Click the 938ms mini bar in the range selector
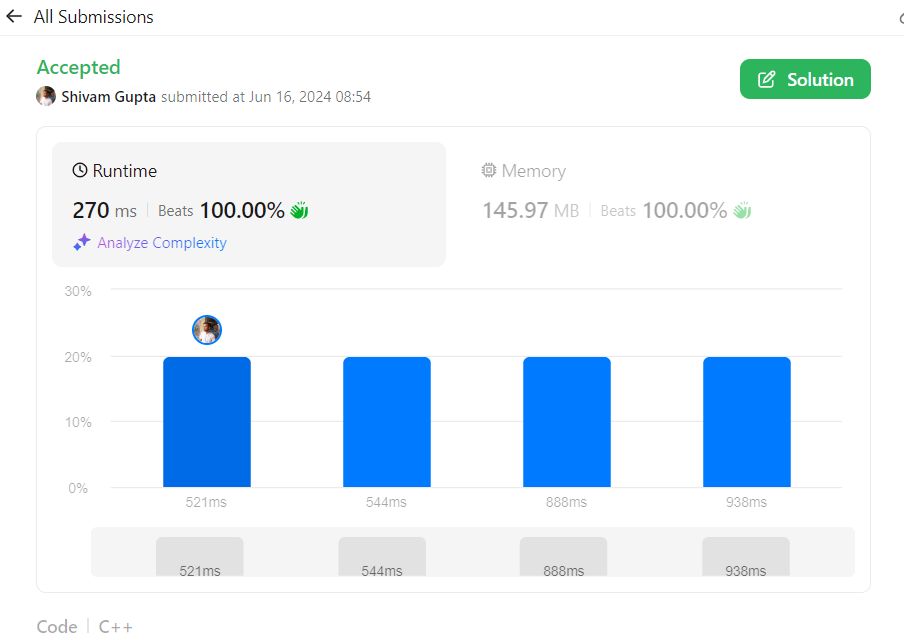Image resolution: width=904 pixels, height=634 pixels. pos(746,556)
